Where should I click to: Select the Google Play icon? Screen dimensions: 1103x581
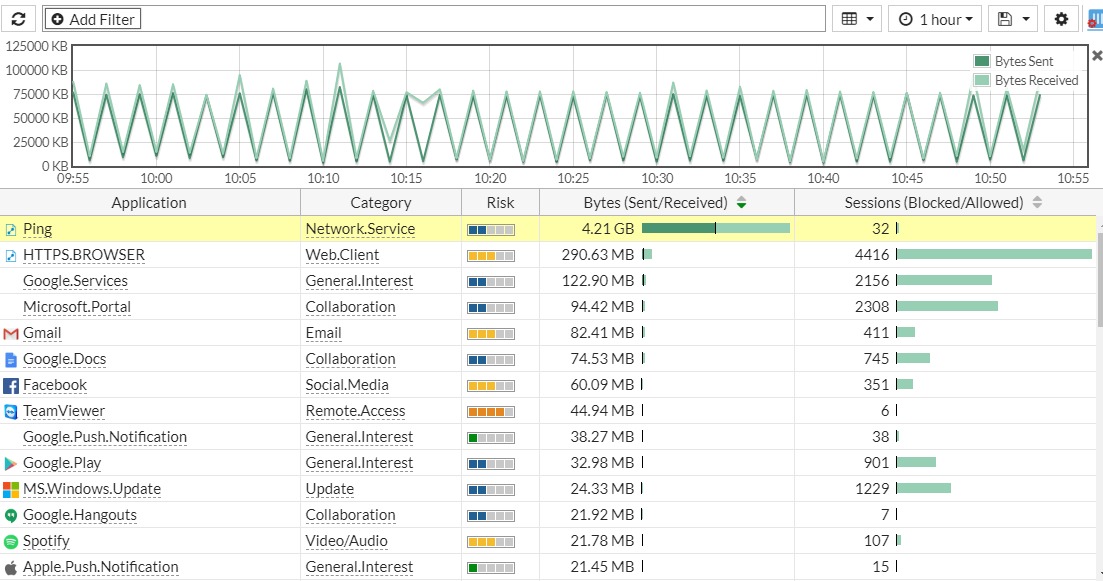(x=12, y=463)
